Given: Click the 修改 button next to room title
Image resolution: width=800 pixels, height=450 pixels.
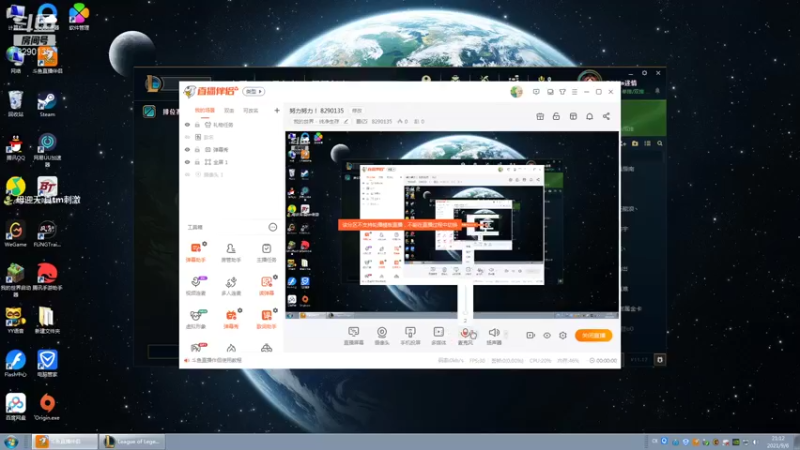Looking at the screenshot, I should (x=357, y=111).
